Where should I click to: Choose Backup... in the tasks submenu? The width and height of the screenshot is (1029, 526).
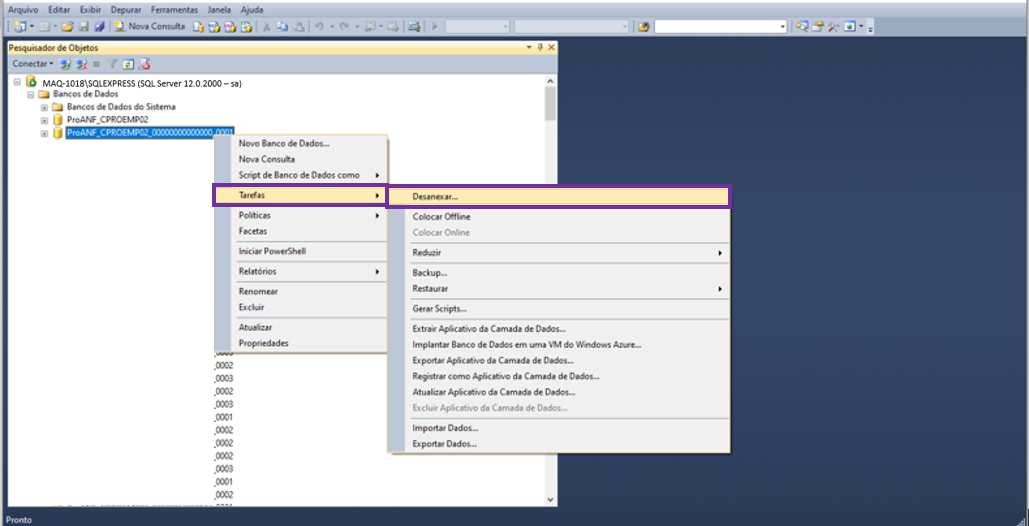coord(430,273)
